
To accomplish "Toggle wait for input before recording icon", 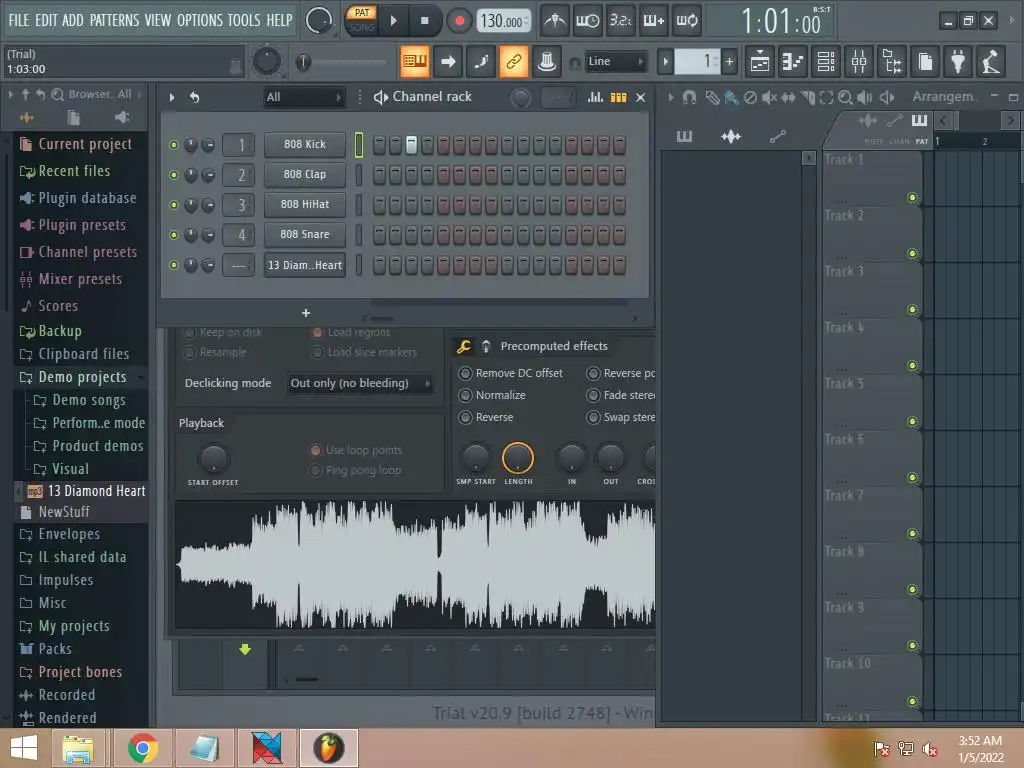I will tap(587, 21).
